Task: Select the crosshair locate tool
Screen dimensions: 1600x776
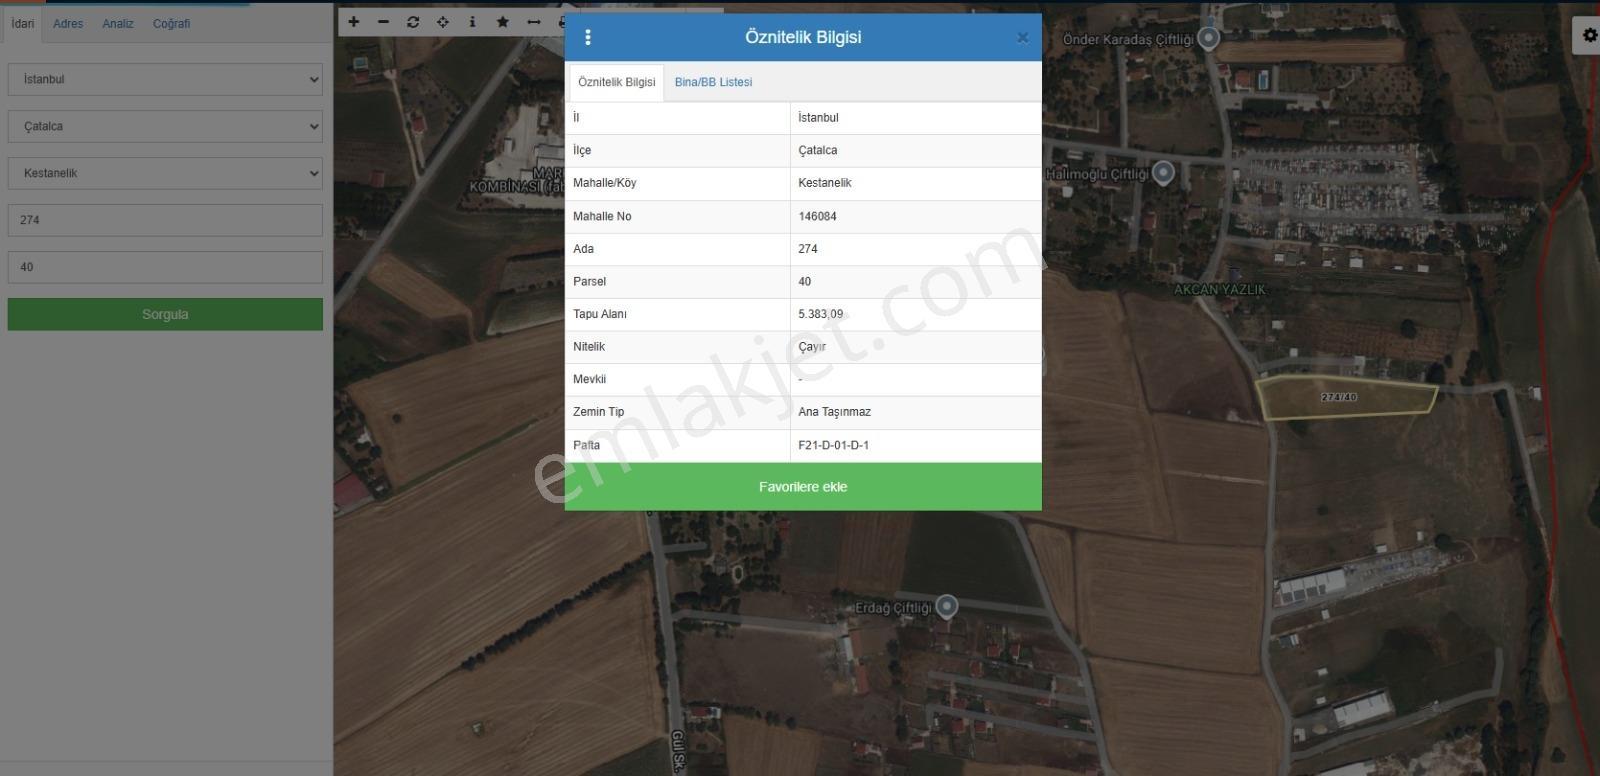Action: pyautogui.click(x=443, y=22)
